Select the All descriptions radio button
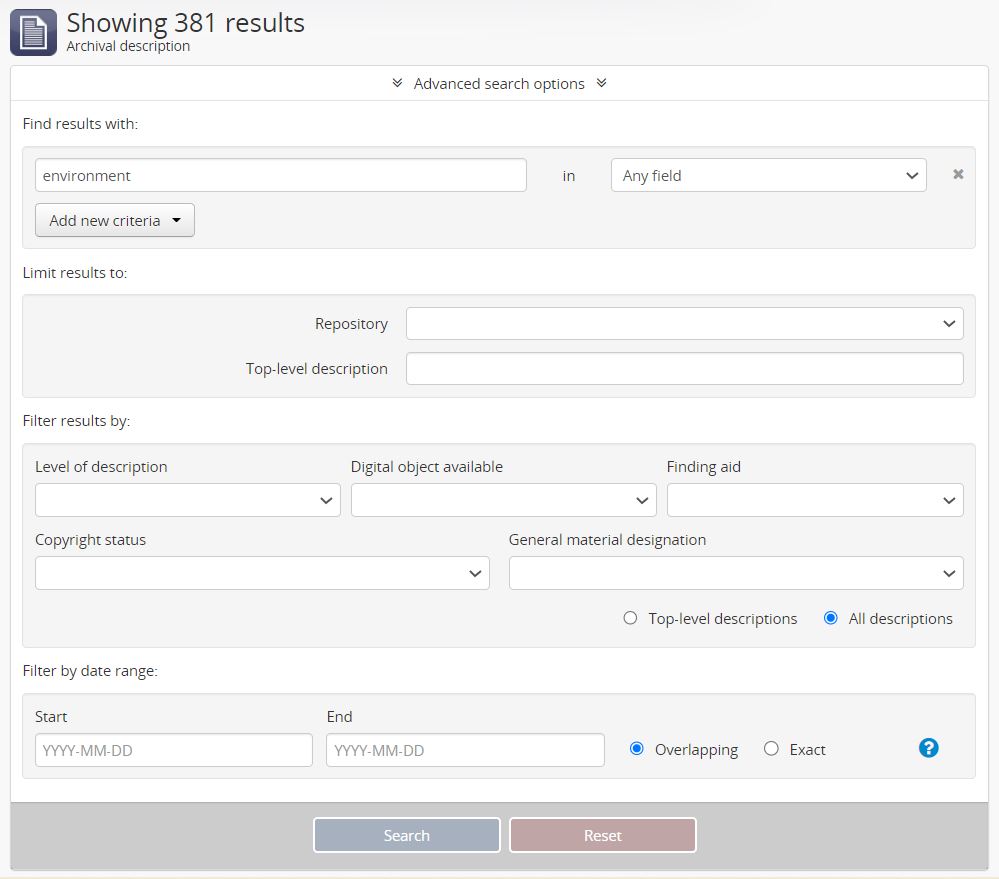Screen dimensions: 999x879 830,618
